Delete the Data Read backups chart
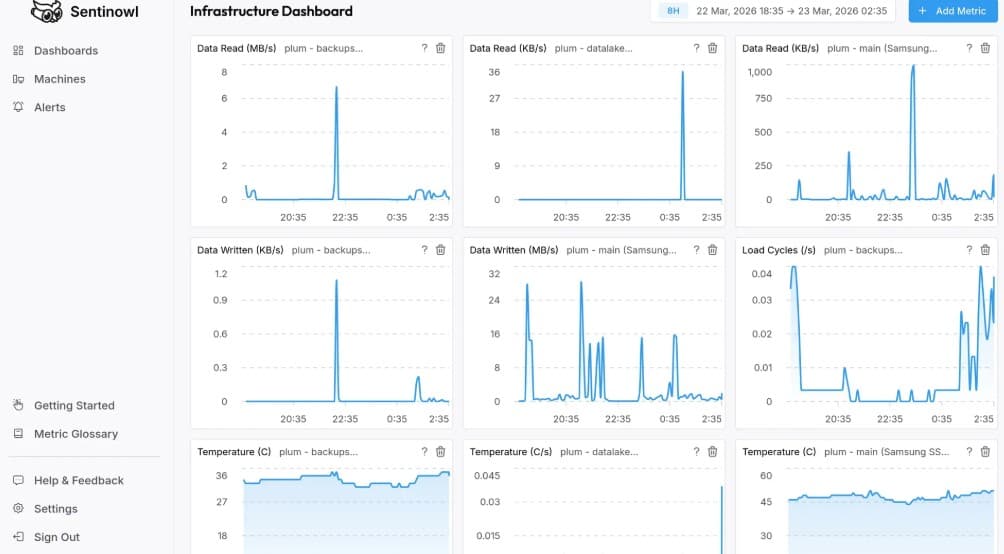Viewport: 1004px width, 554px height. [x=441, y=48]
